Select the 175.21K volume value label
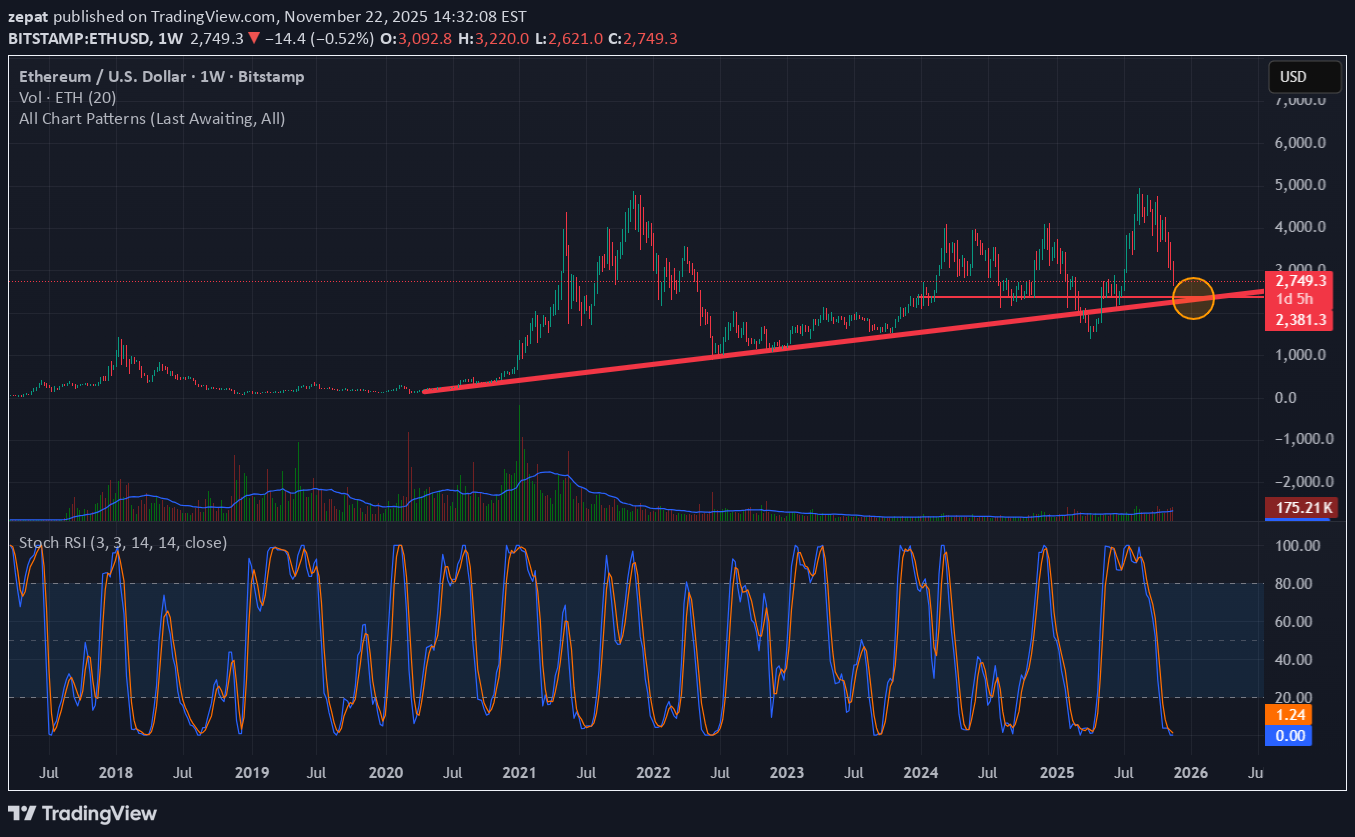Viewport: 1355px width, 837px height. click(x=1299, y=508)
